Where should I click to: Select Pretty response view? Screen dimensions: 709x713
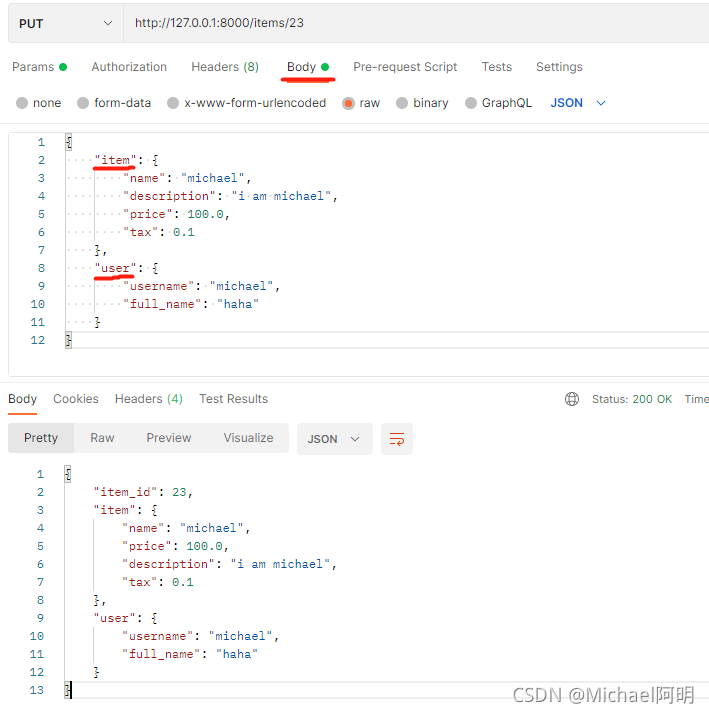coord(41,438)
